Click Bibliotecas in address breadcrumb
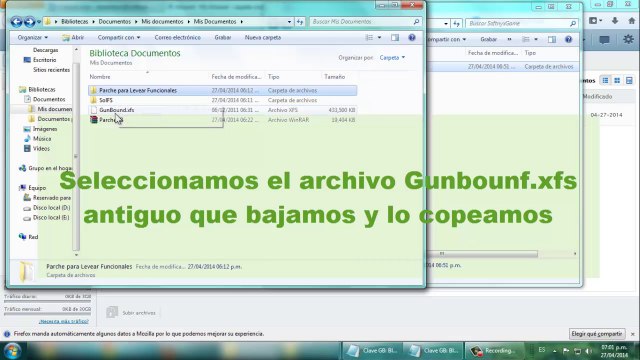 pyautogui.click(x=74, y=22)
